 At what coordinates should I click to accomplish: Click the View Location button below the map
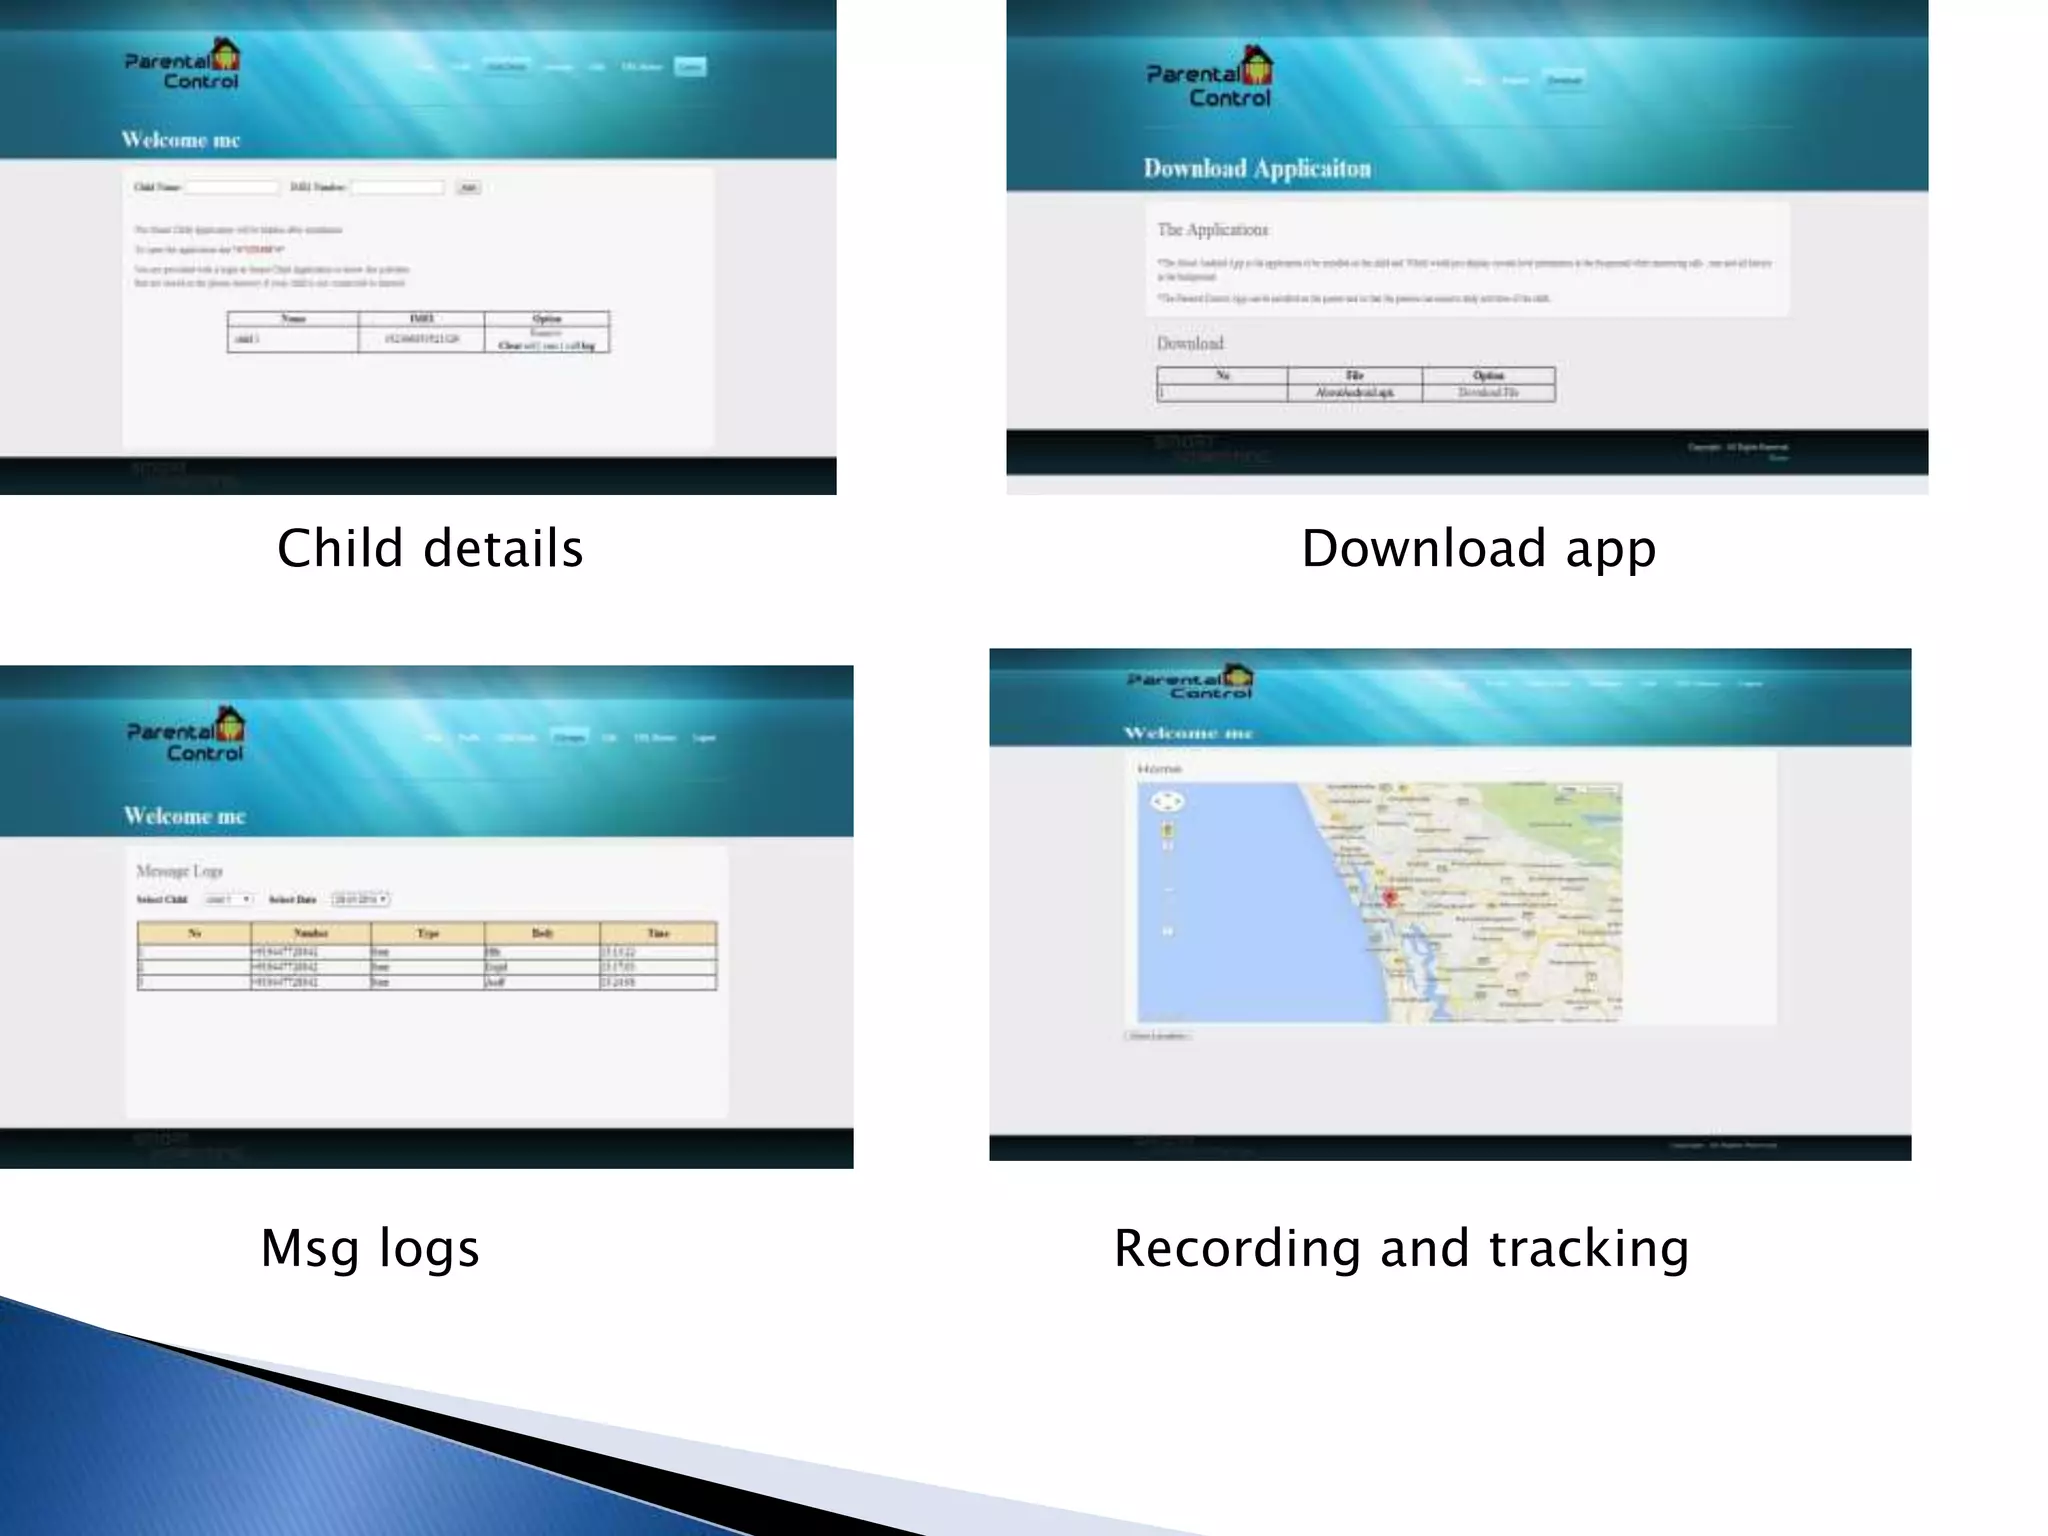coord(1158,1036)
